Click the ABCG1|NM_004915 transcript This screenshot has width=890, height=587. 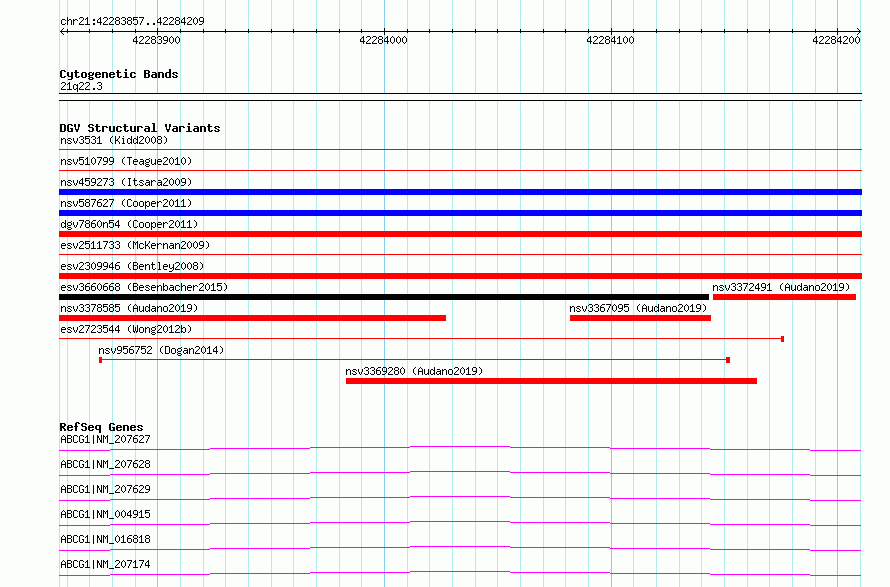click(x=105, y=514)
